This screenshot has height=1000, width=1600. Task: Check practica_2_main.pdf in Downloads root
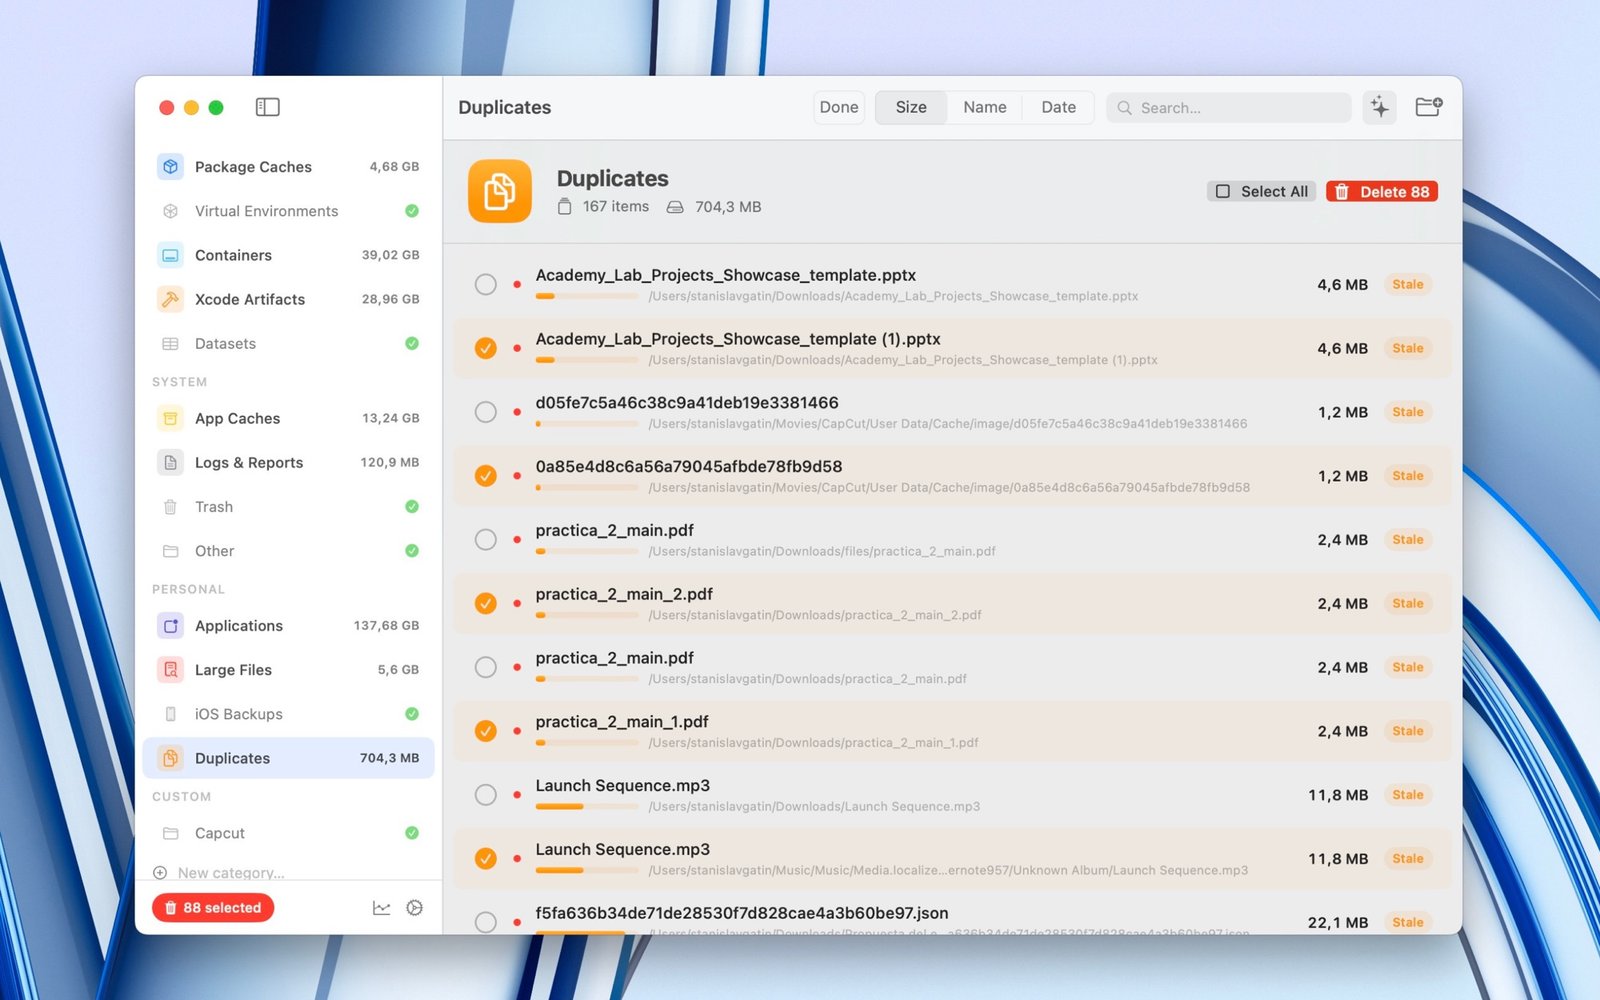[486, 667]
